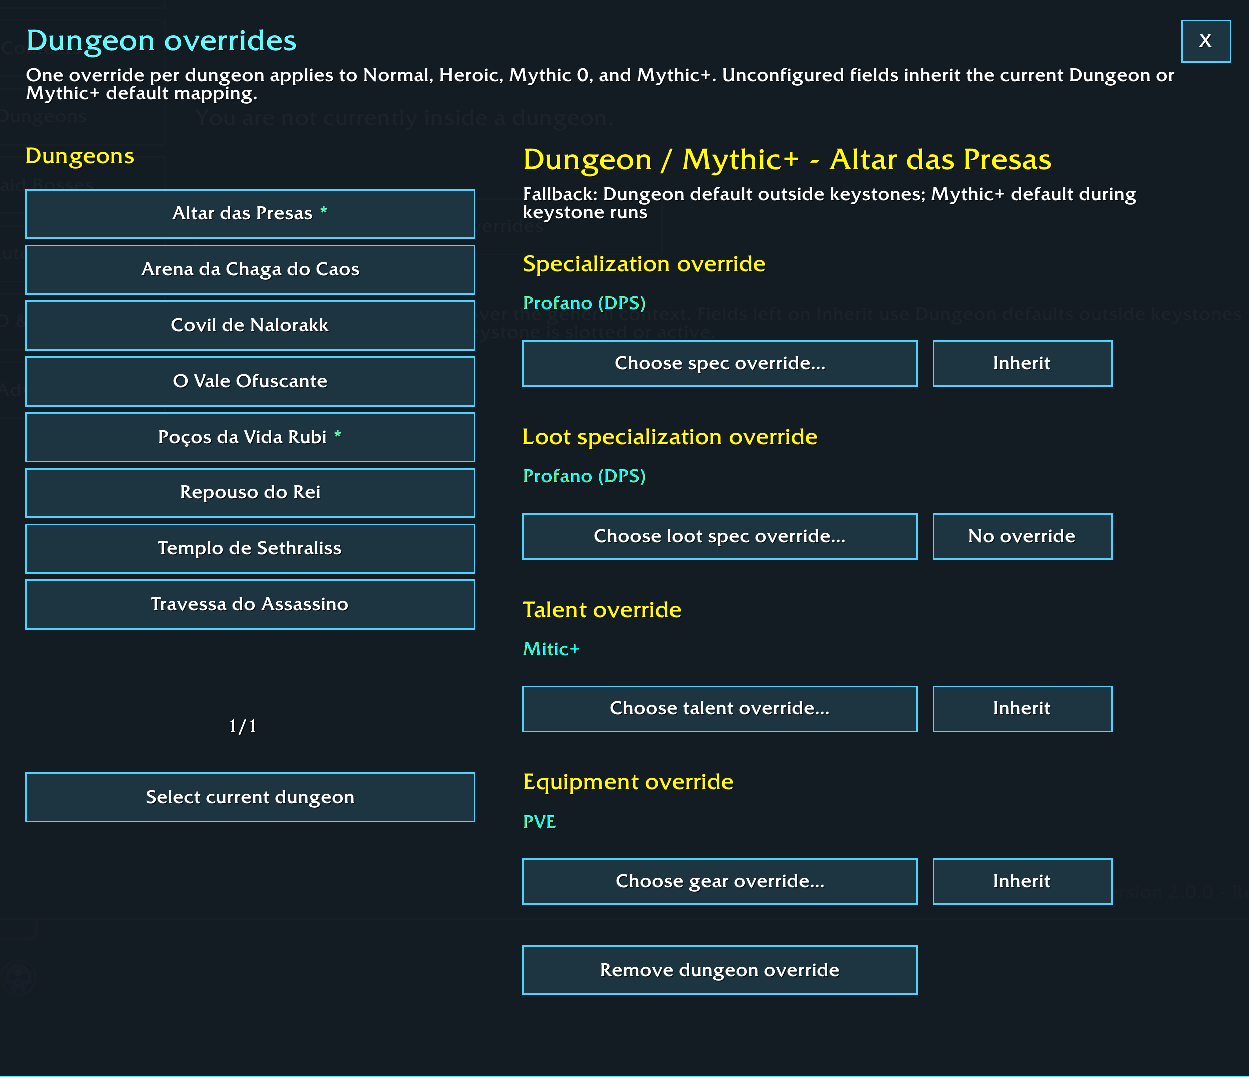Select Poços da Vida Rubi dungeon
This screenshot has height=1077, width=1249.
[250, 438]
